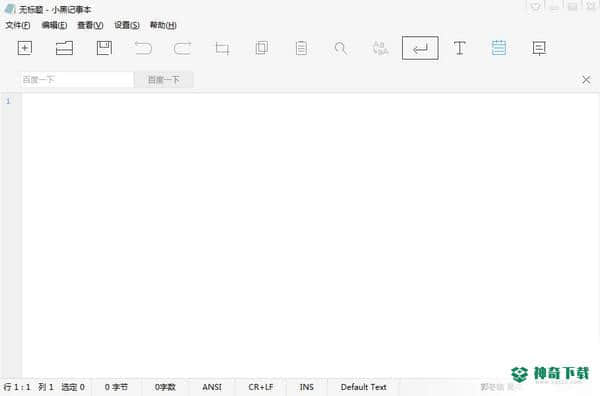Click line number 1 in the gutter
This screenshot has height=396, width=600.
[x=8, y=101]
